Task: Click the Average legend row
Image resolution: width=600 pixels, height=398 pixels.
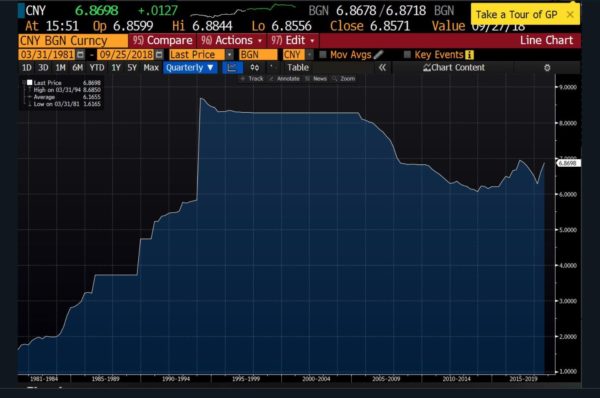Action: (x=63, y=97)
